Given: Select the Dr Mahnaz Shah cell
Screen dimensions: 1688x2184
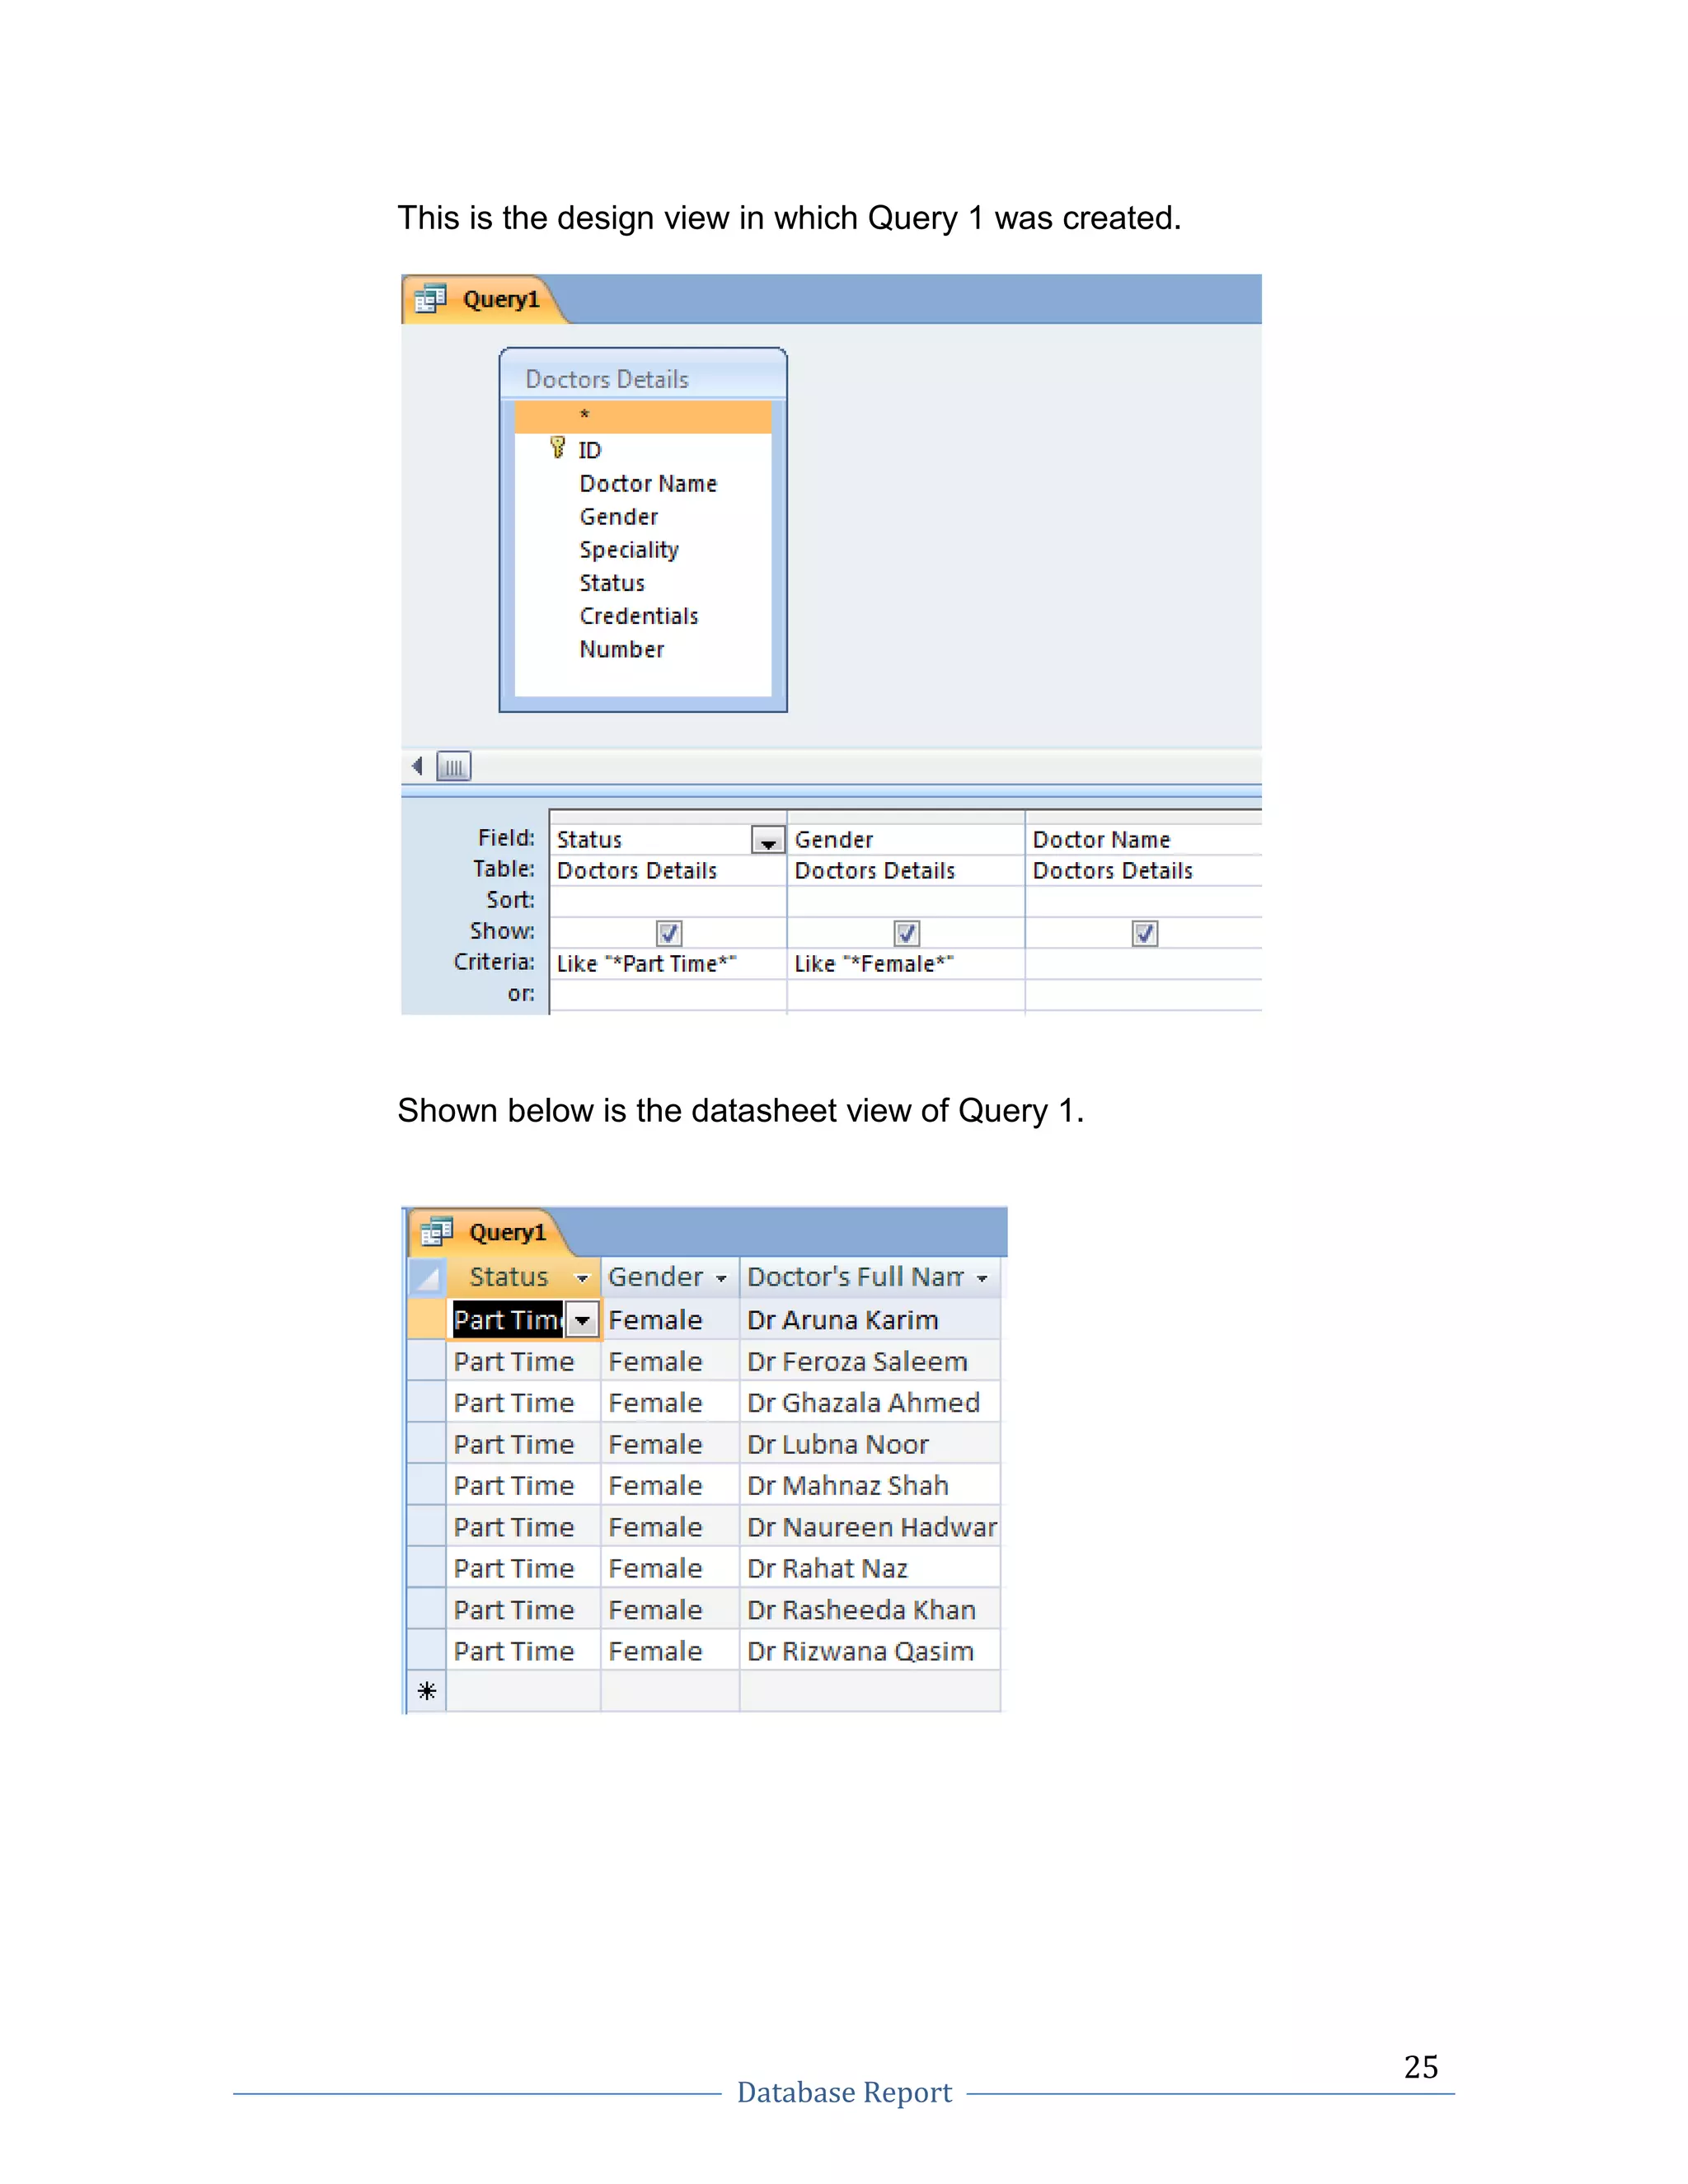Looking at the screenshot, I should [x=870, y=1485].
